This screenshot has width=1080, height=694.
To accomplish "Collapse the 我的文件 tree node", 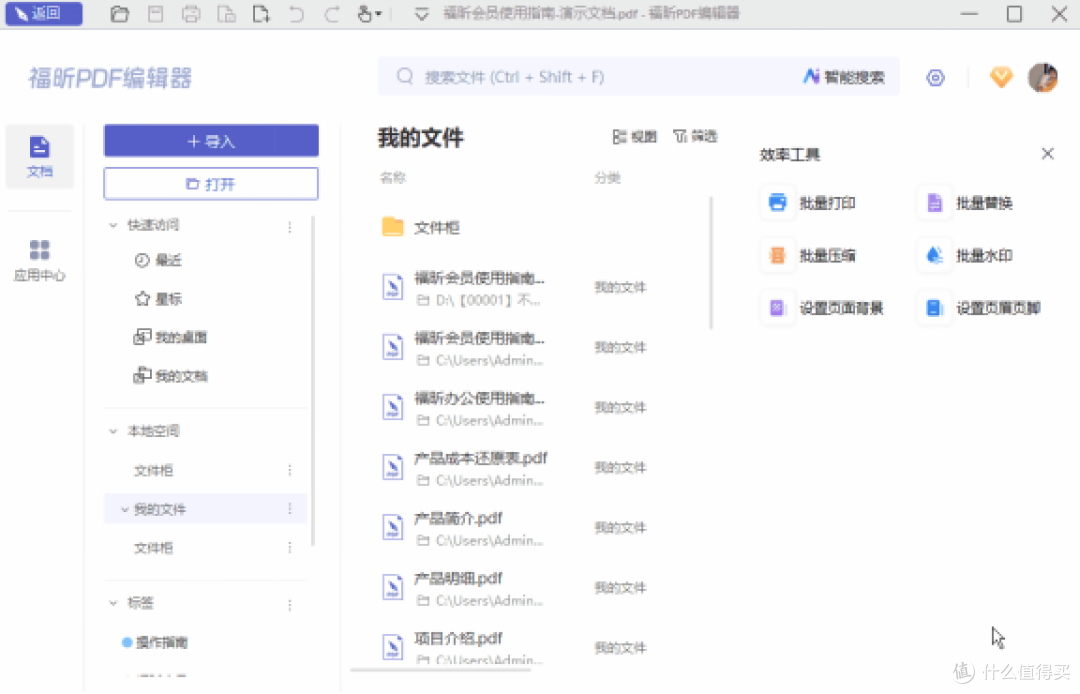I will pos(125,509).
